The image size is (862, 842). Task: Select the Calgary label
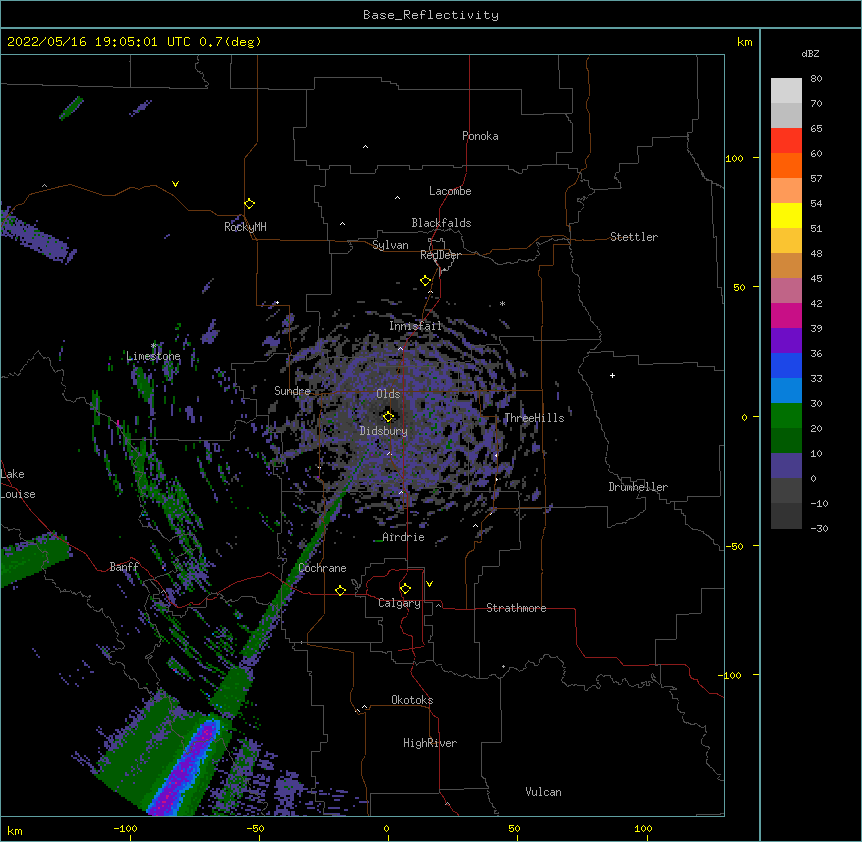(x=400, y=603)
